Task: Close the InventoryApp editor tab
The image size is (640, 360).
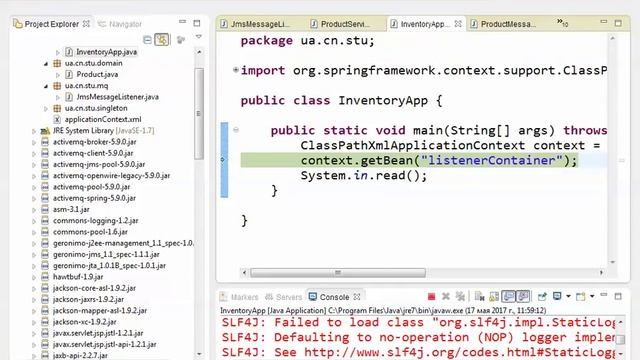Action: coord(458,24)
